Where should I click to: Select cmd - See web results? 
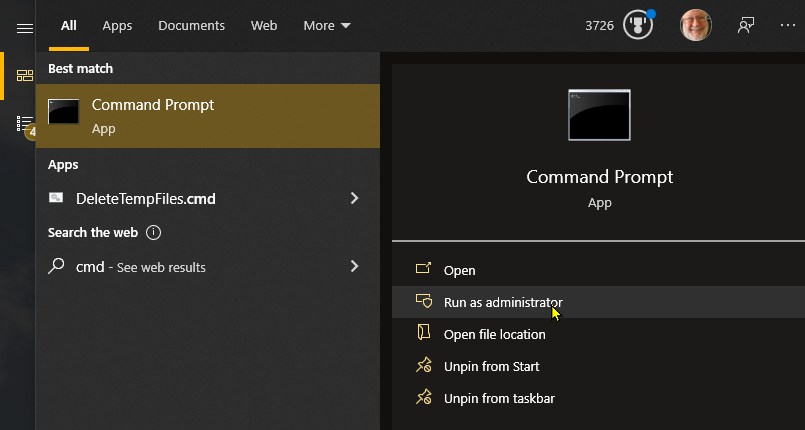208,267
